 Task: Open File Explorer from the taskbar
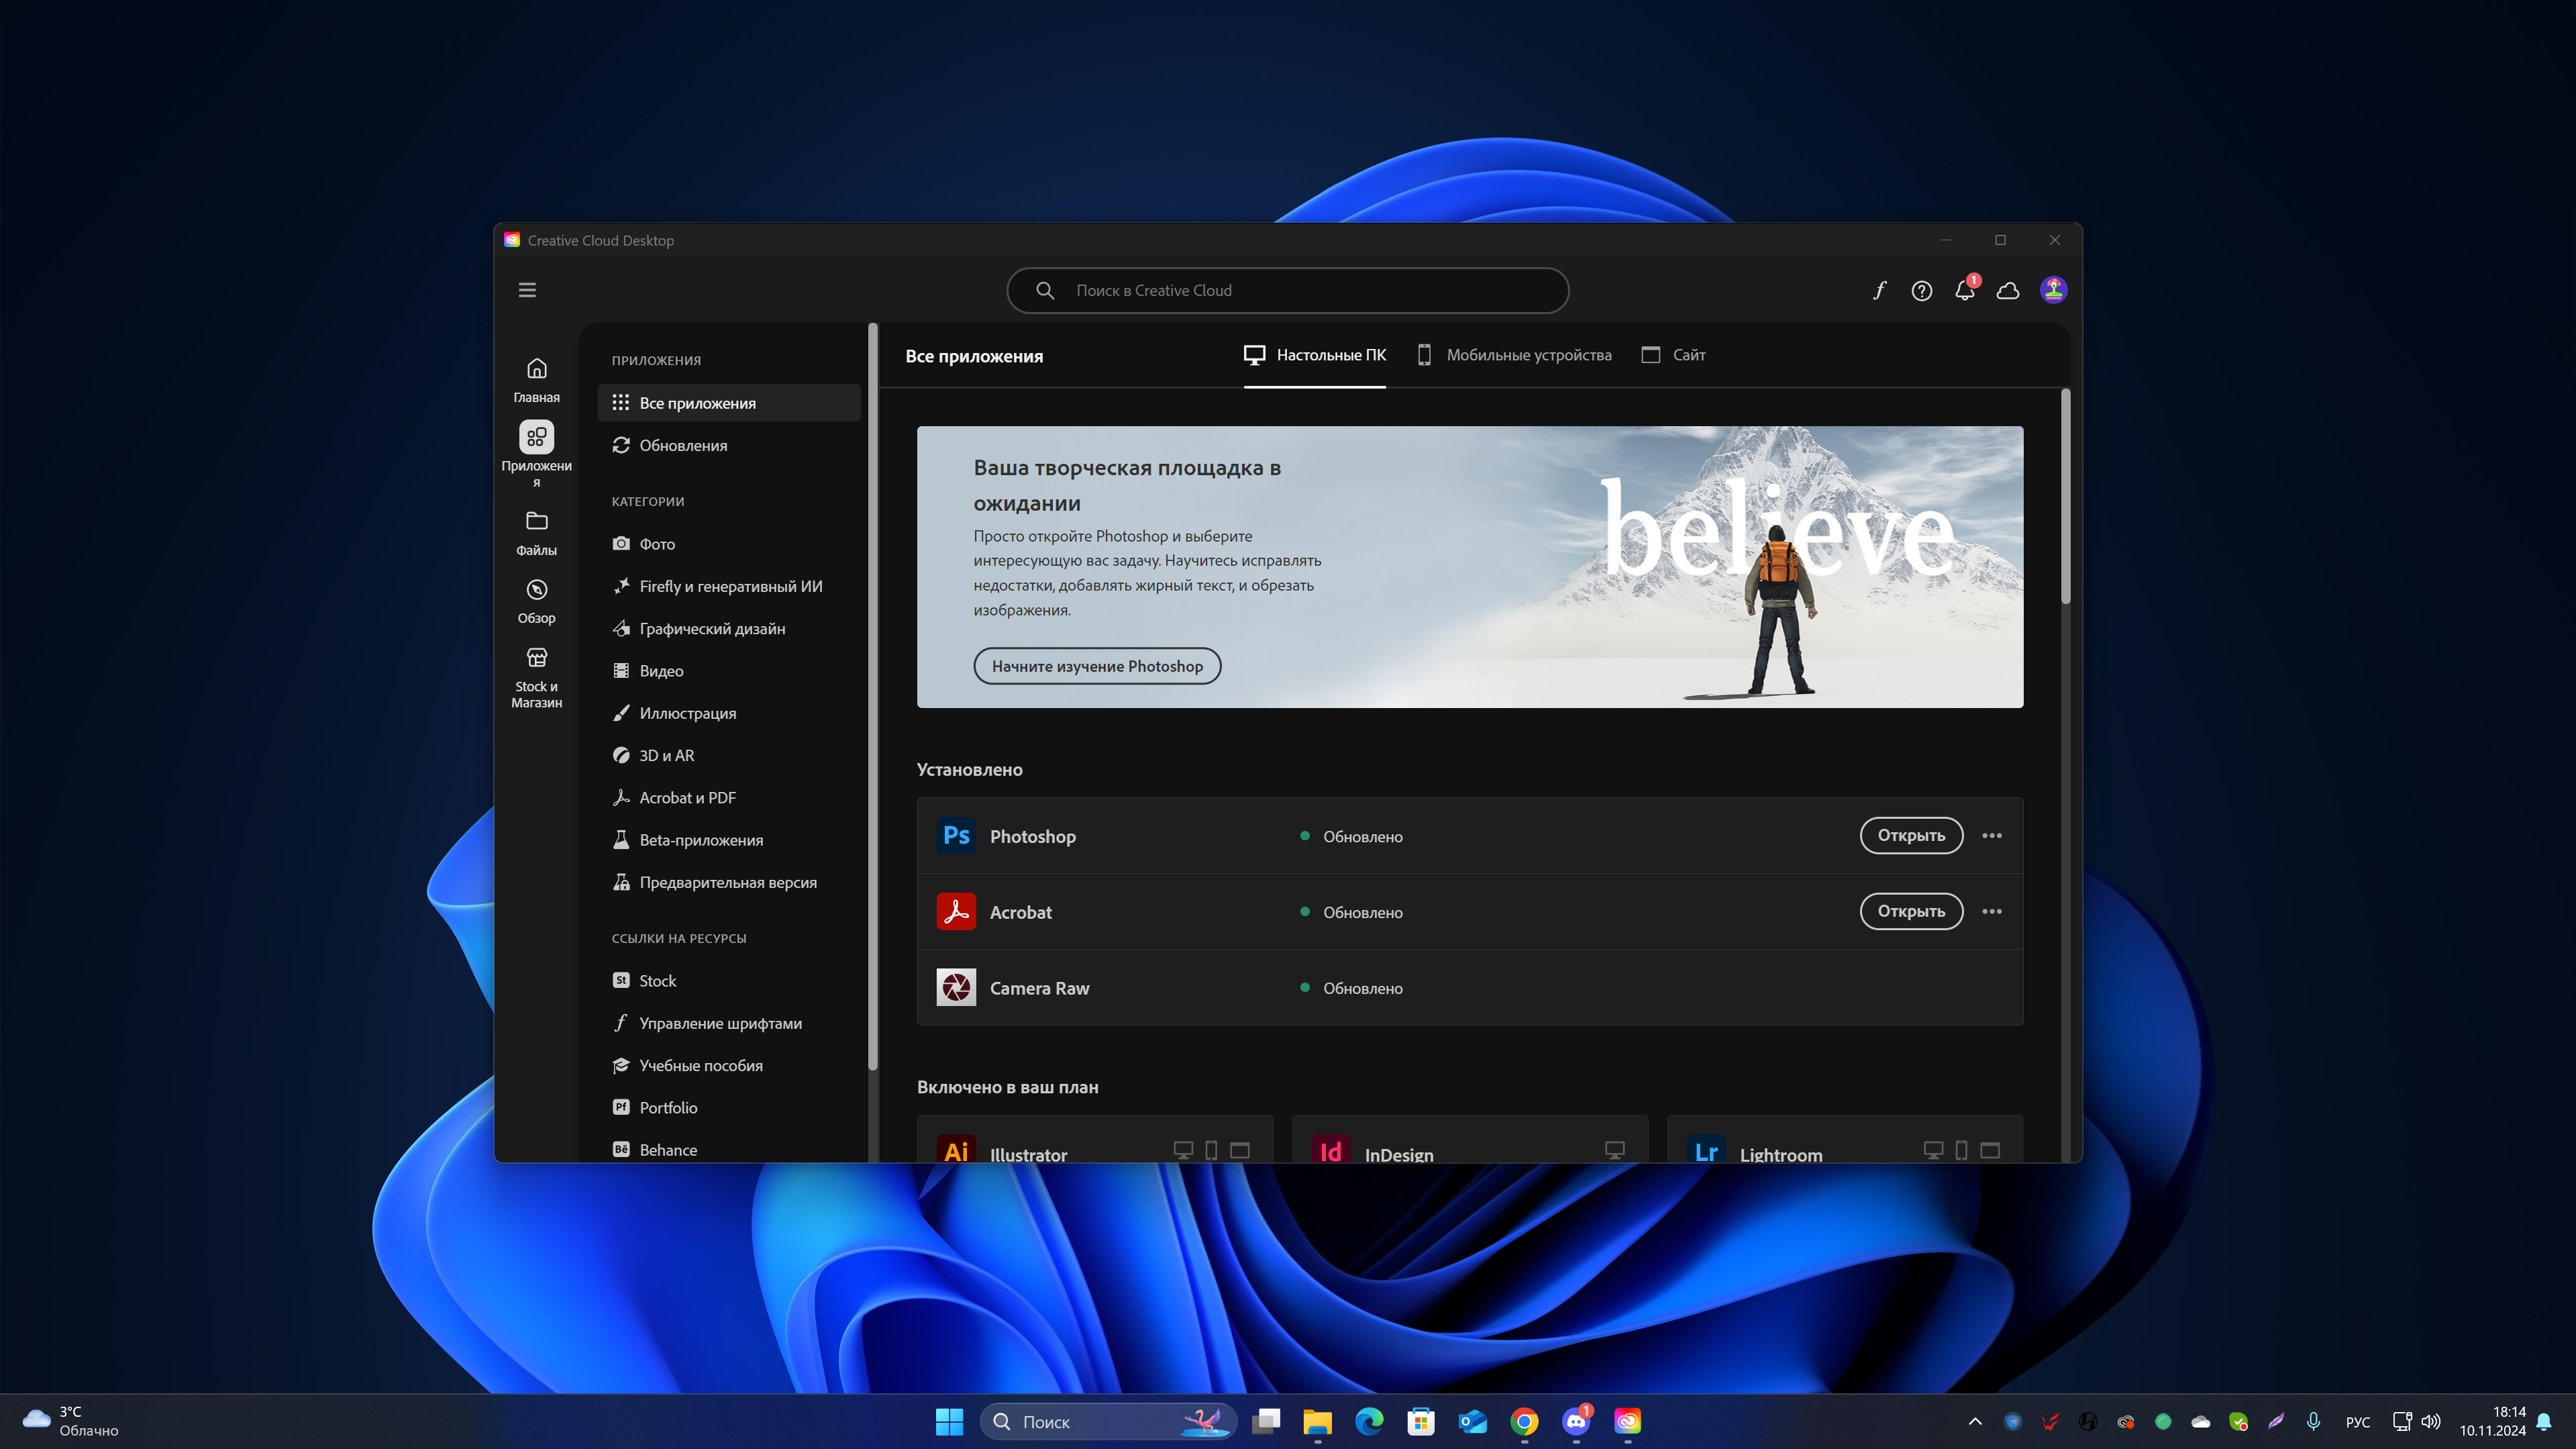(x=1317, y=1421)
